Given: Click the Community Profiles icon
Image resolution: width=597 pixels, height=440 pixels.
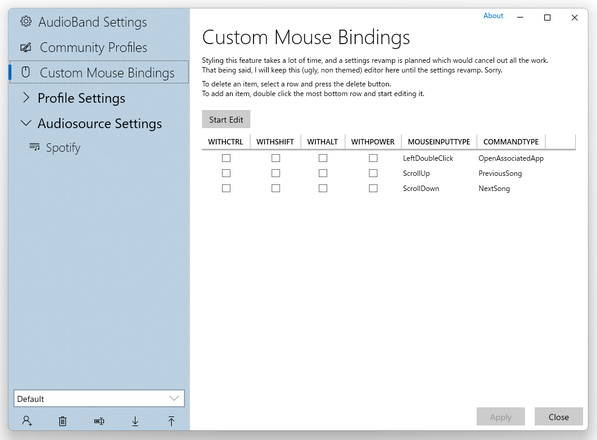Looking at the screenshot, I should coord(26,48).
